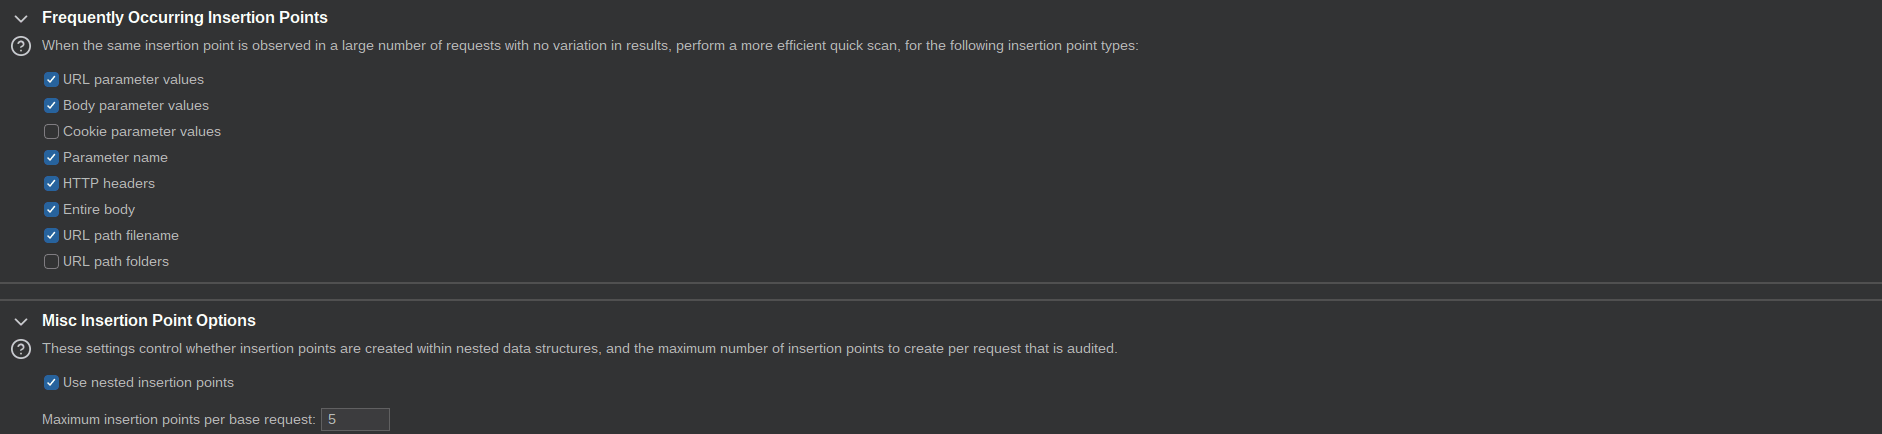Collapse the Misc Insertion Point Options section
The height and width of the screenshot is (434, 1882).
[20, 321]
